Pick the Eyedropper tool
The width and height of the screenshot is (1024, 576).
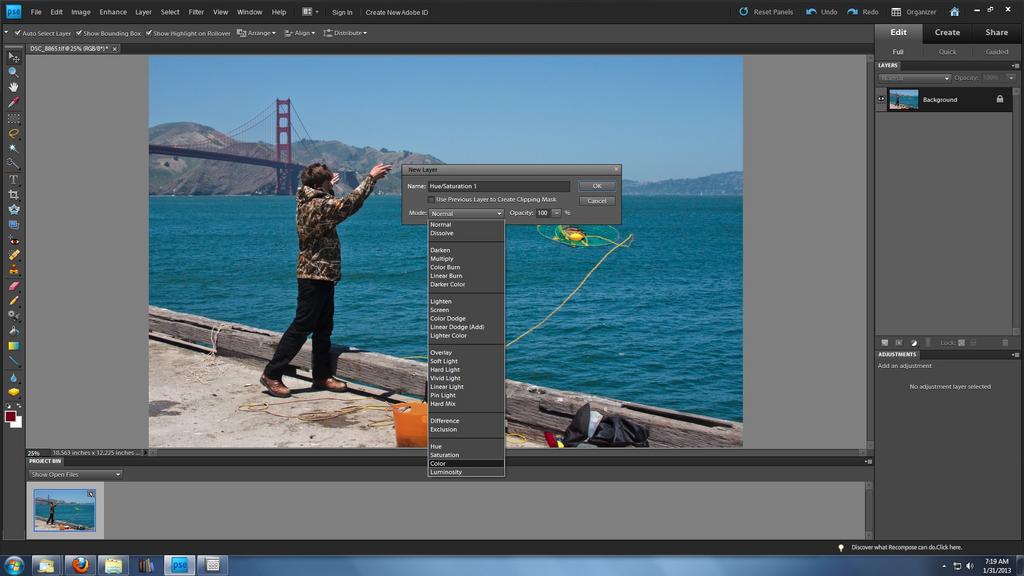pos(13,102)
